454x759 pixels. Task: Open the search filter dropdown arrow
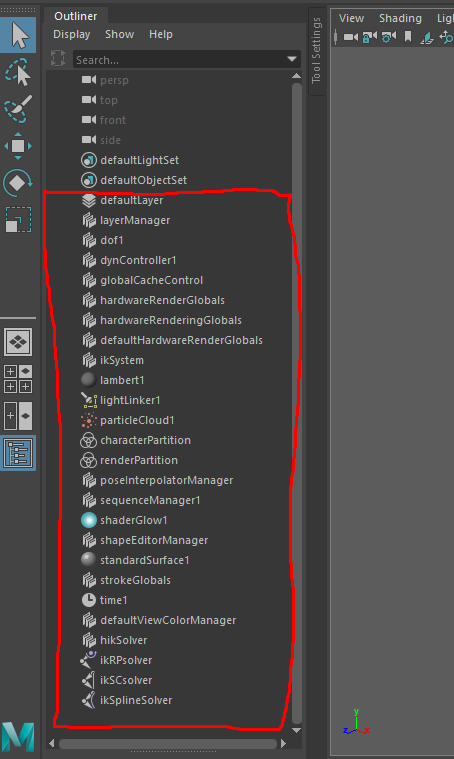(292, 60)
